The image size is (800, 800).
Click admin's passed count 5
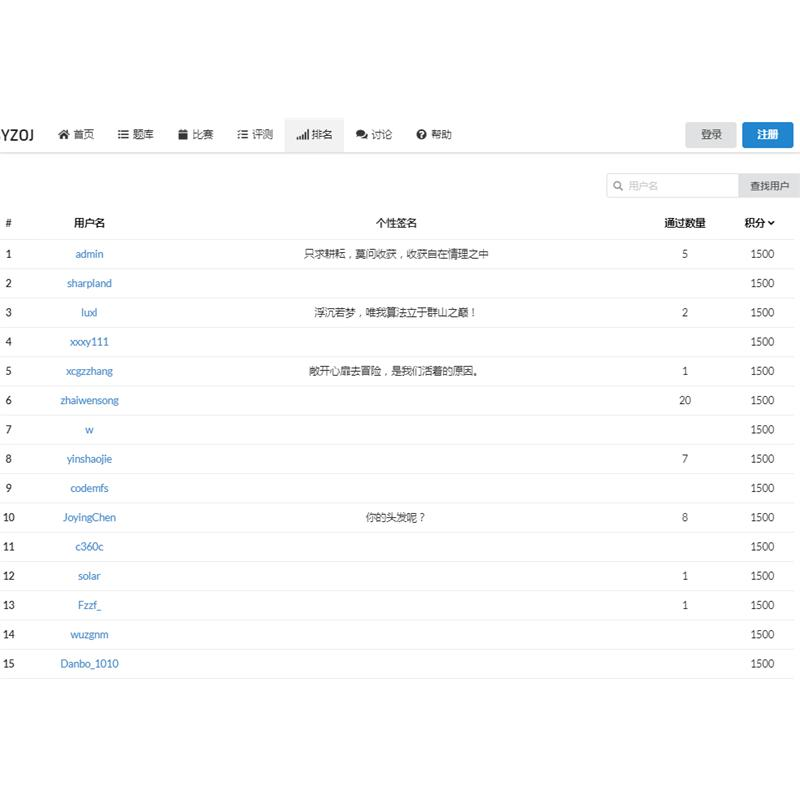coord(685,254)
